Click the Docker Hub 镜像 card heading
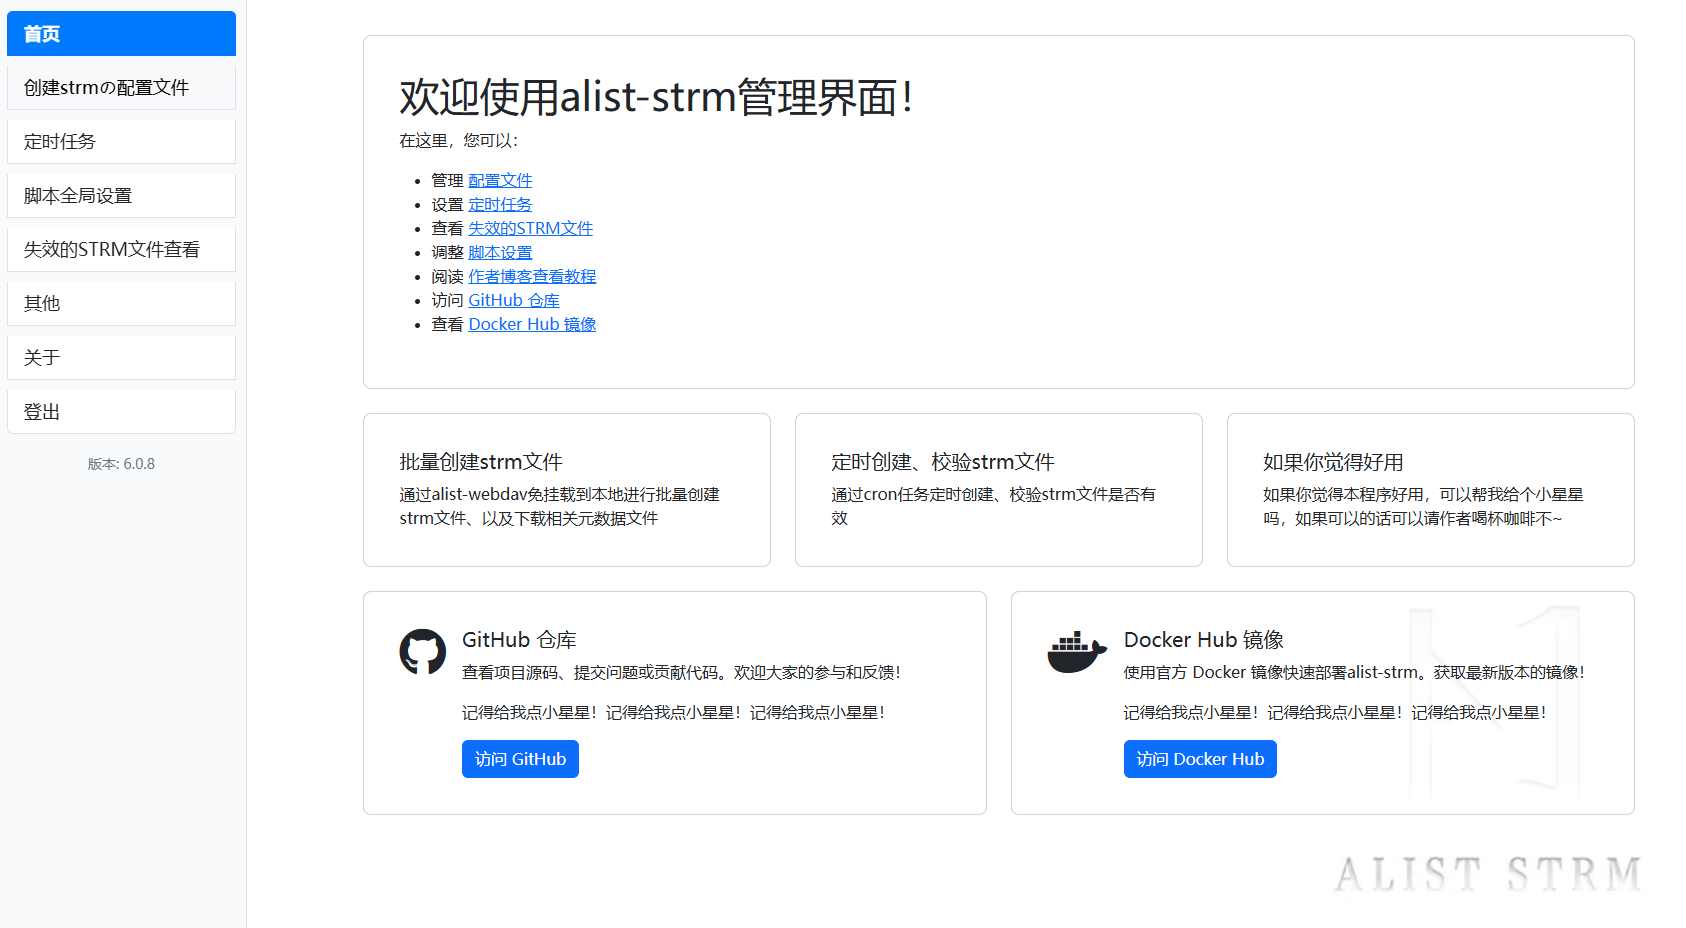 [1204, 640]
